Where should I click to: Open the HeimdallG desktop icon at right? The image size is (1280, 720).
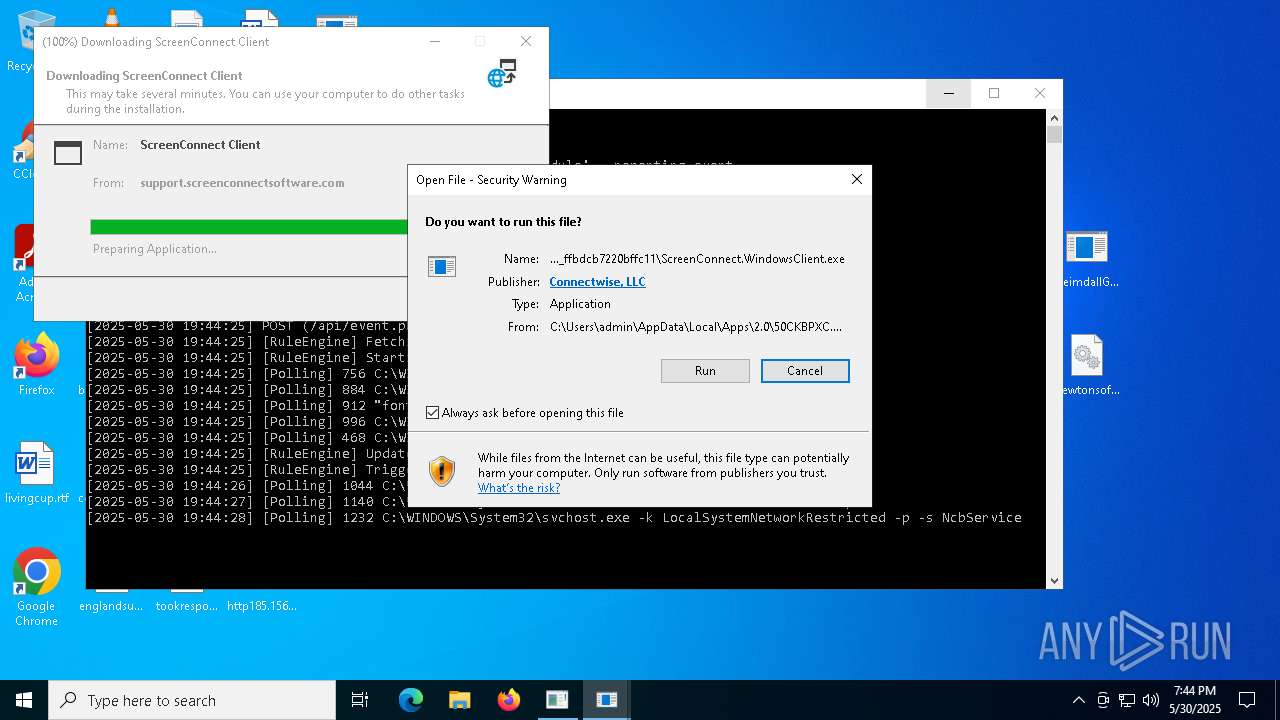[1088, 259]
